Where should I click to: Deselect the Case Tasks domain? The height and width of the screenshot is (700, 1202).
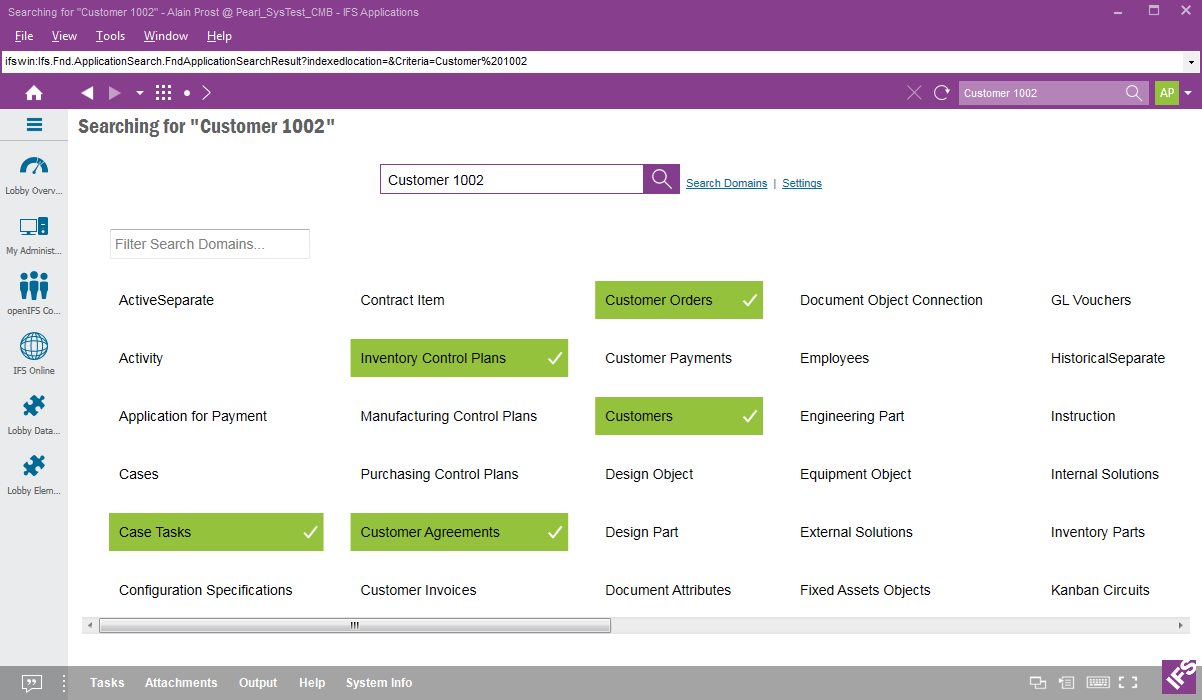coord(216,532)
